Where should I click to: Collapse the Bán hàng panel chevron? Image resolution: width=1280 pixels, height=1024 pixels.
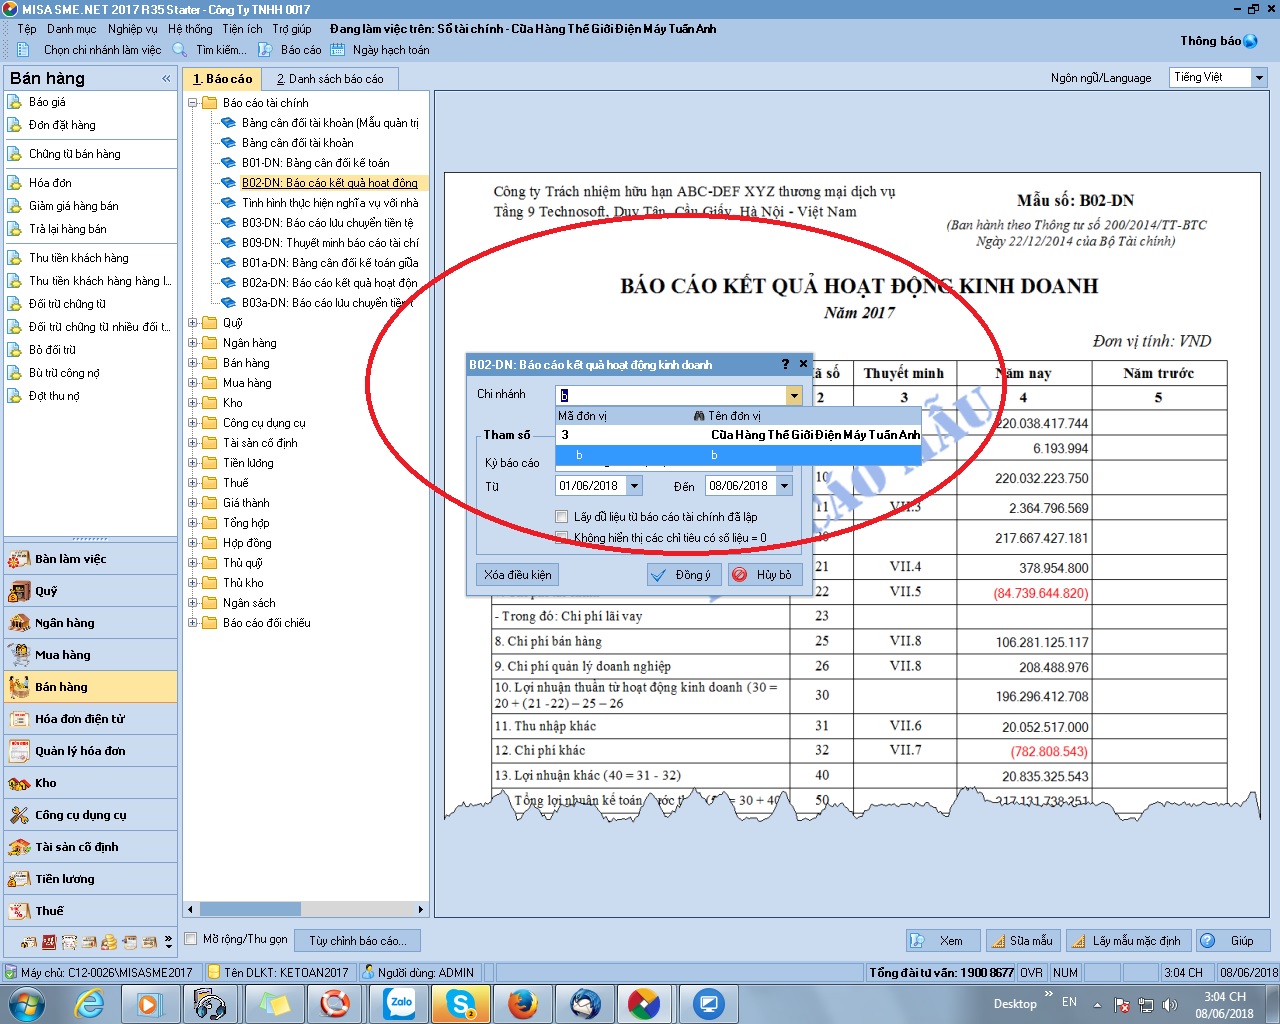coord(166,78)
